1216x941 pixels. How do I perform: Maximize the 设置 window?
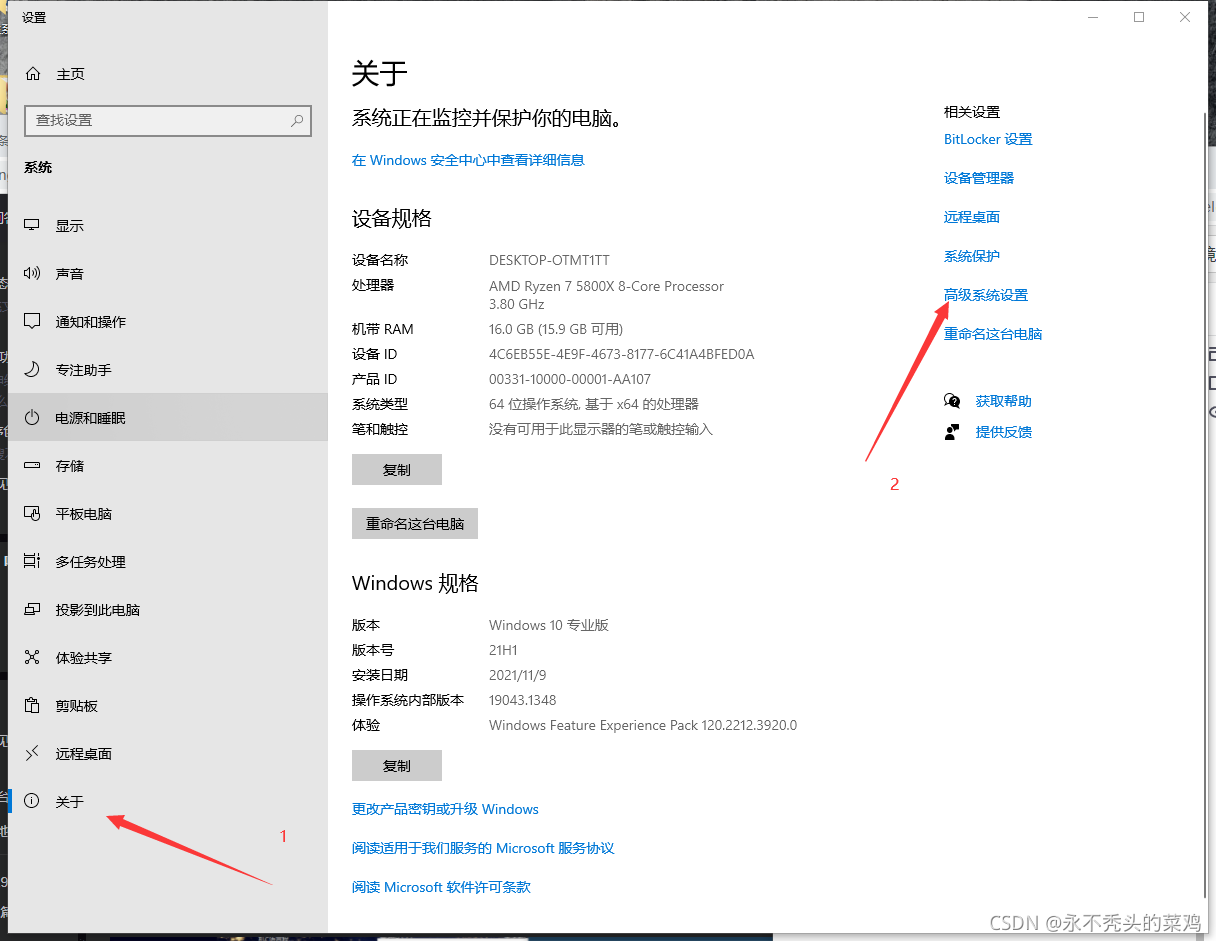tap(1139, 17)
